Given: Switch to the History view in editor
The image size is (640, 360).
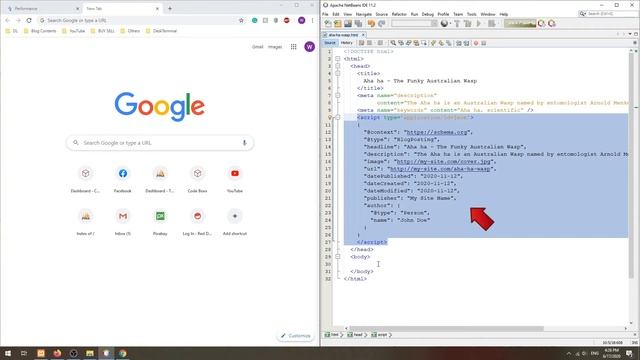Looking at the screenshot, I should (347, 43).
